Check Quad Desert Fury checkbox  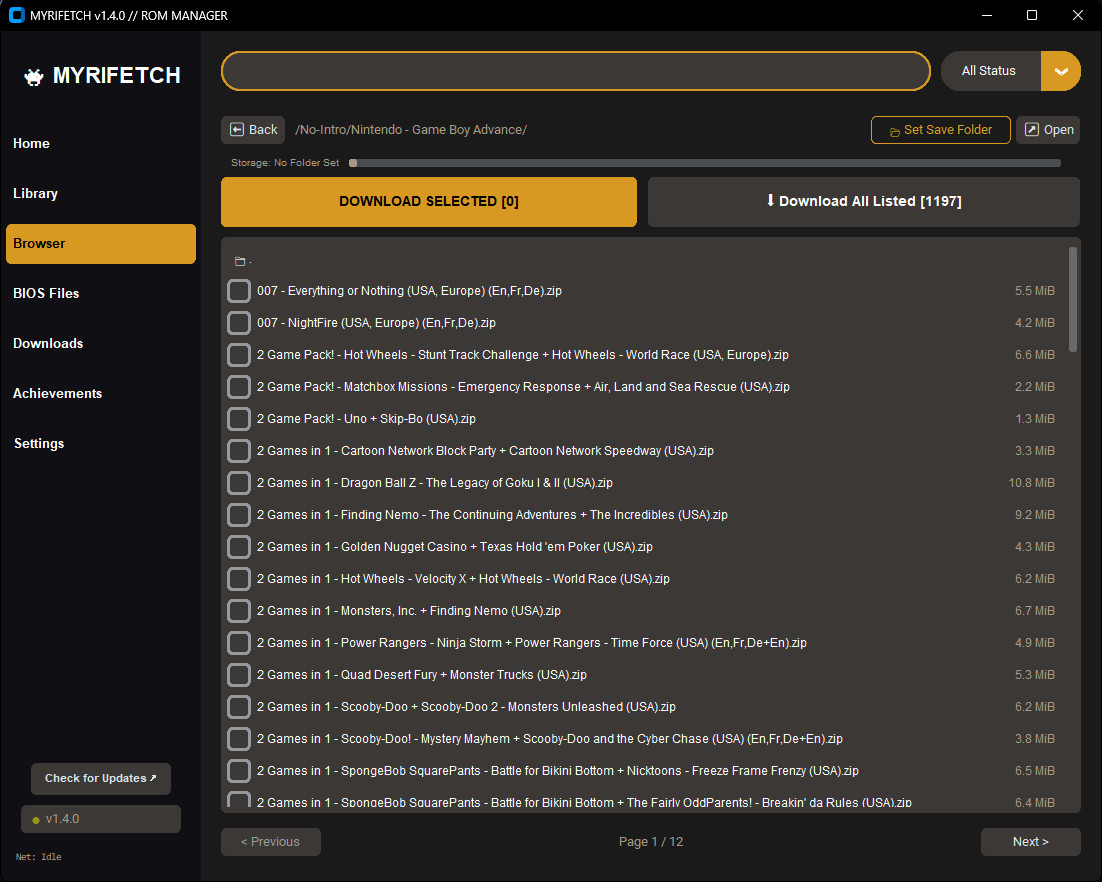coord(239,675)
